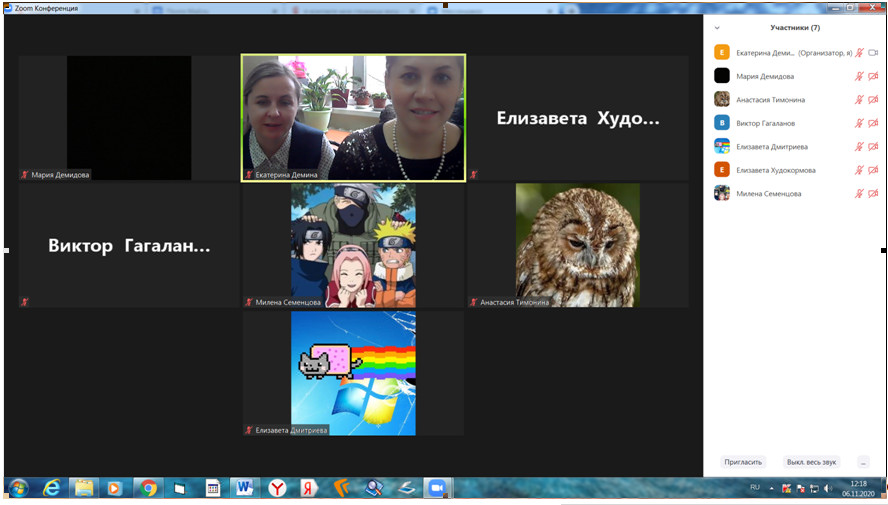Image resolution: width=888 pixels, height=505 pixels.
Task: Click the muted microphone icon for Виктор Гагаланов
Action: tap(858, 123)
